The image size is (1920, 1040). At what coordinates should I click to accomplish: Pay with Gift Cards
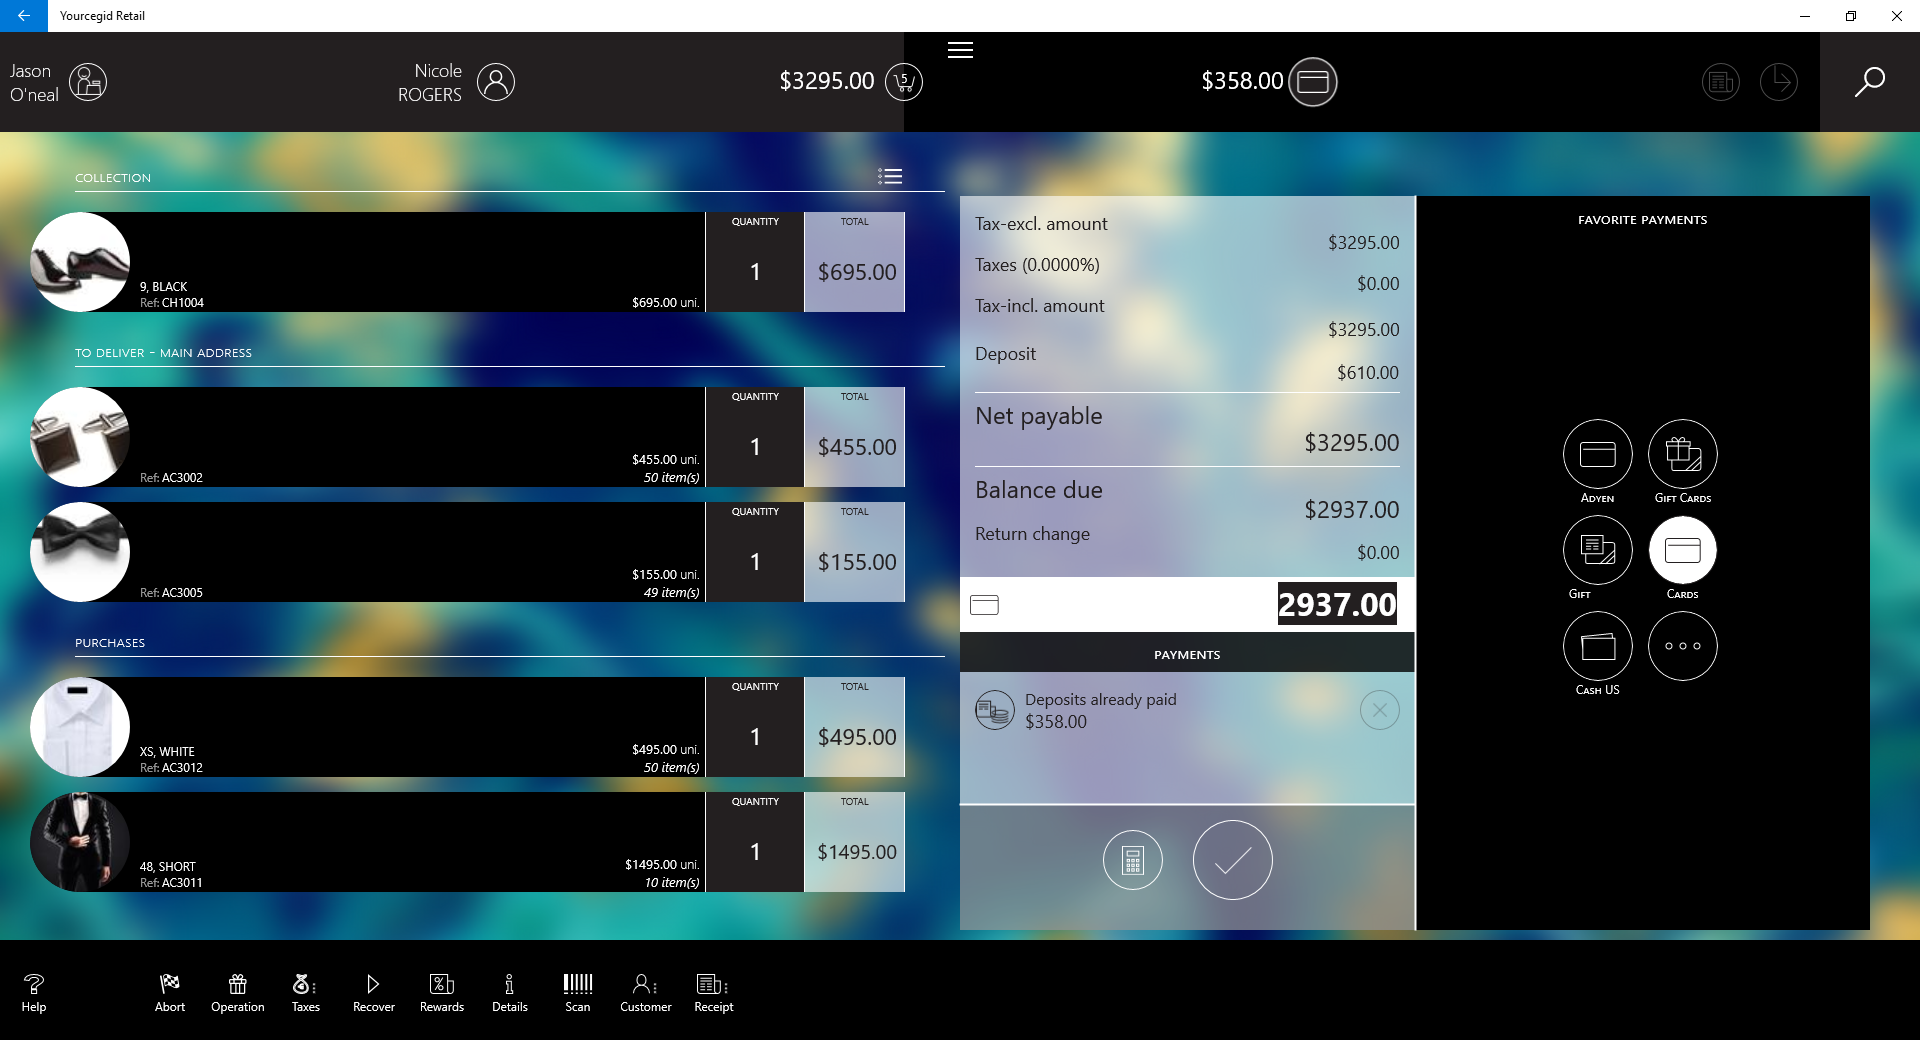click(x=1681, y=455)
